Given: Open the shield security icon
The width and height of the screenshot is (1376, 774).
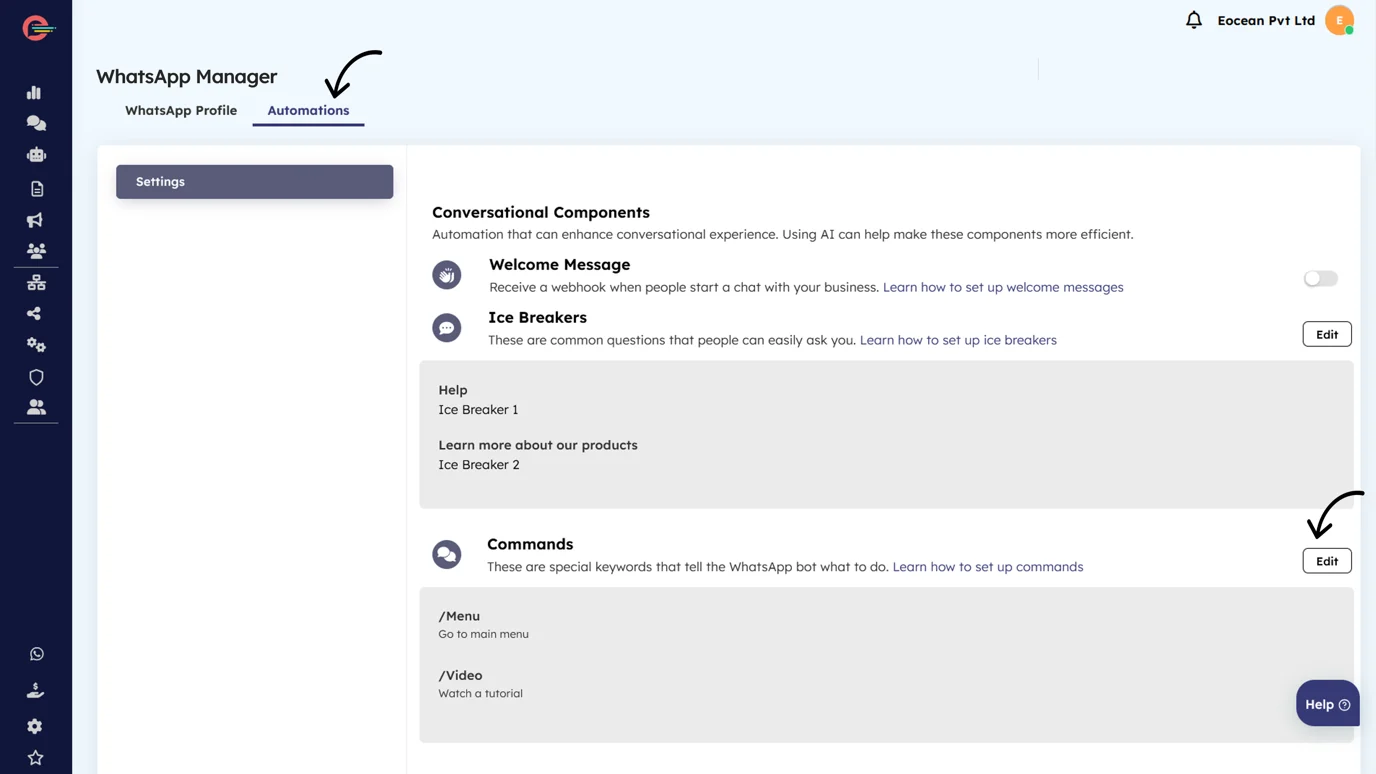Looking at the screenshot, I should pos(36,377).
